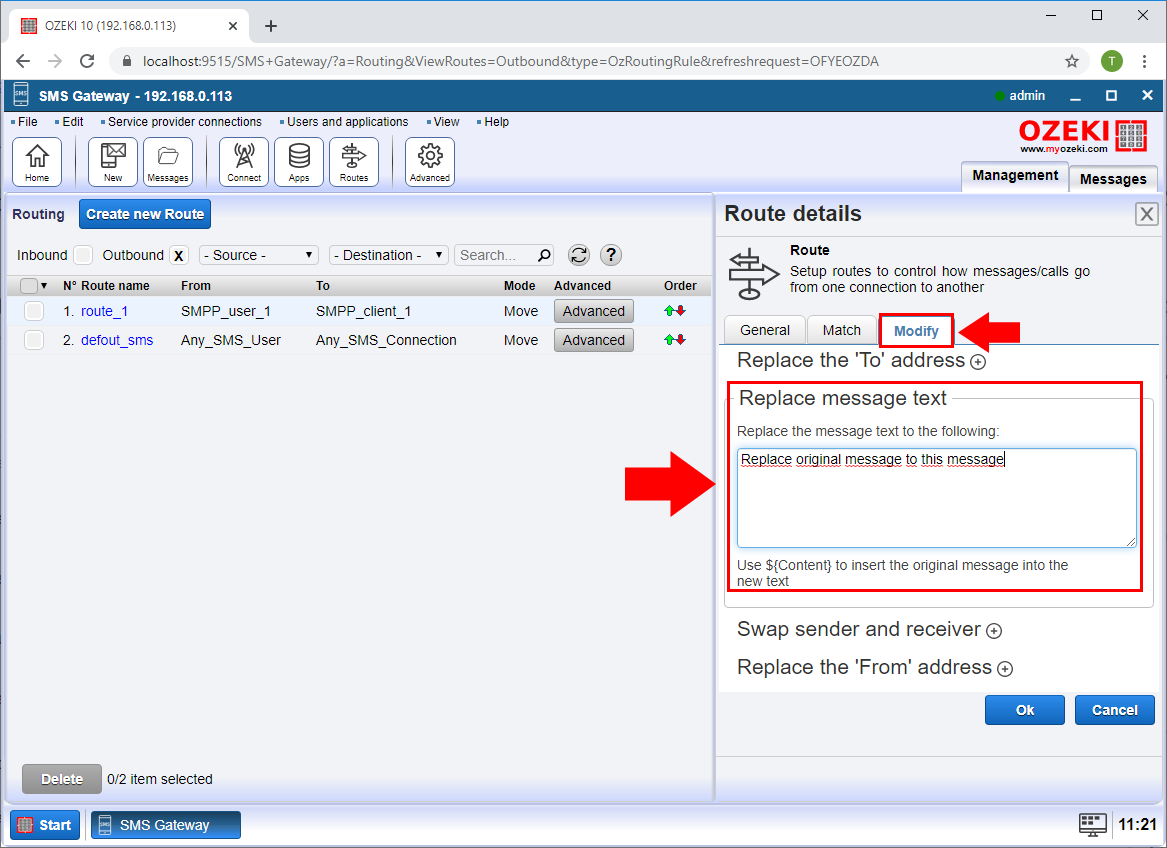Click the Create new Route button
This screenshot has width=1167, height=848.
coord(145,214)
